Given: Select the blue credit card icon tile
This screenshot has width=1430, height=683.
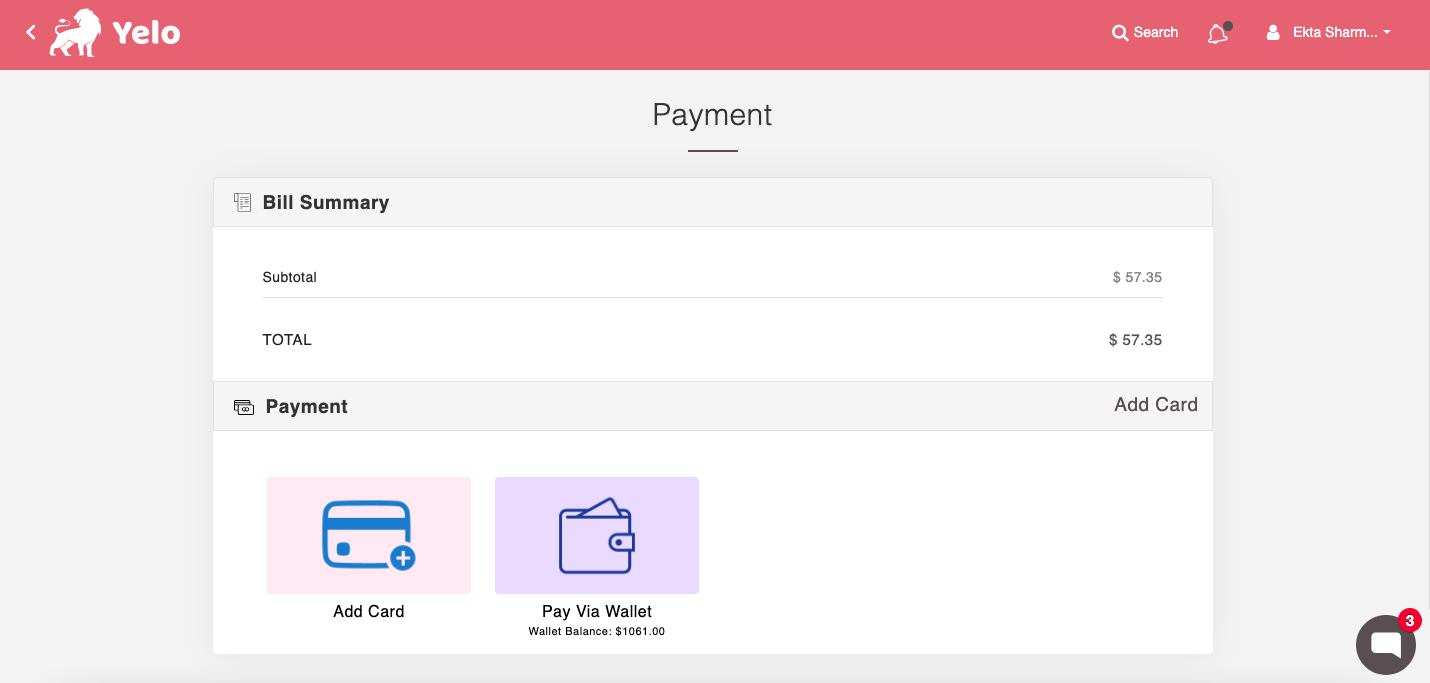Looking at the screenshot, I should (368, 535).
